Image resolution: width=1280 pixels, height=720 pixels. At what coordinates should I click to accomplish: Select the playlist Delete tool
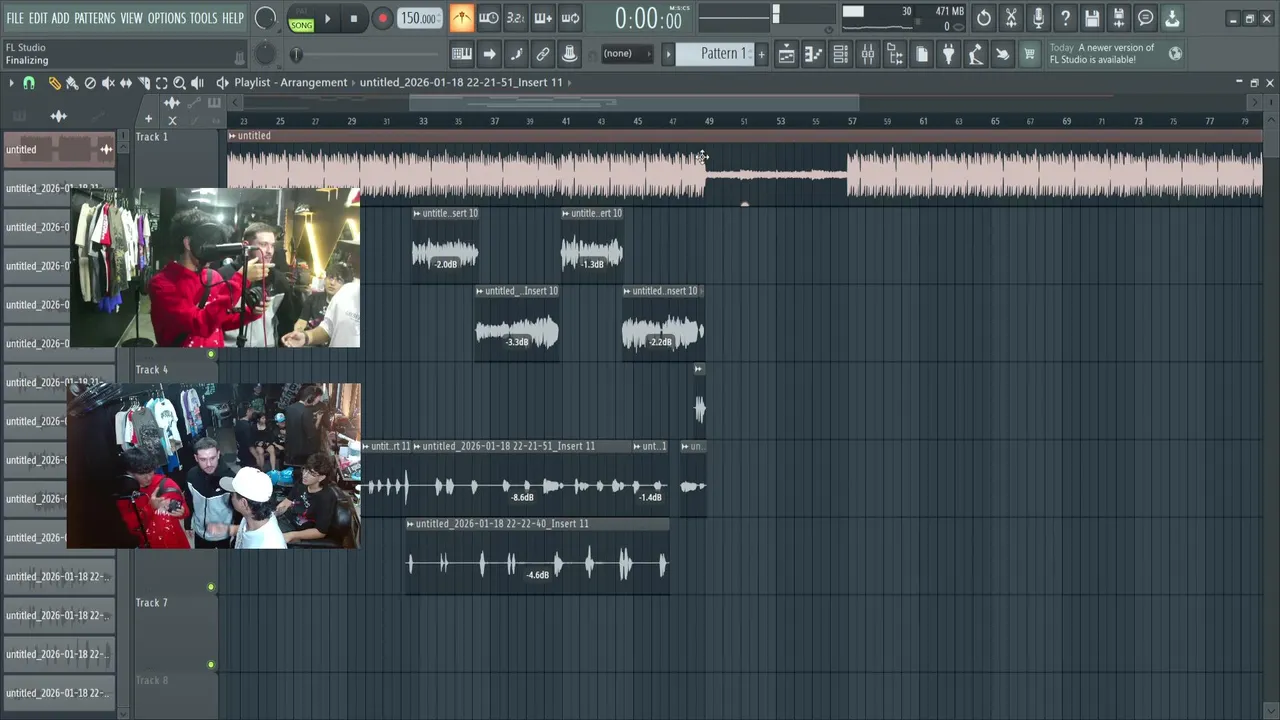pos(90,83)
